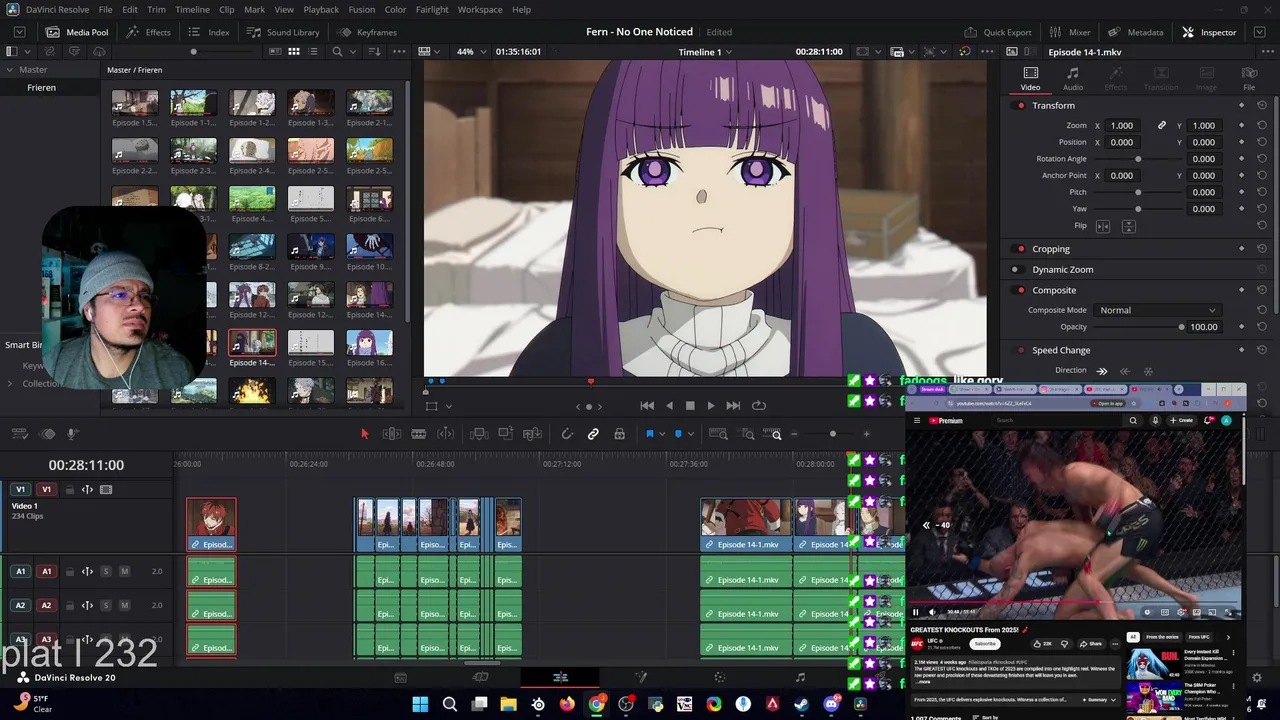The image size is (1280, 720).
Task: Toggle Transform section enable switch
Action: tap(1020, 105)
